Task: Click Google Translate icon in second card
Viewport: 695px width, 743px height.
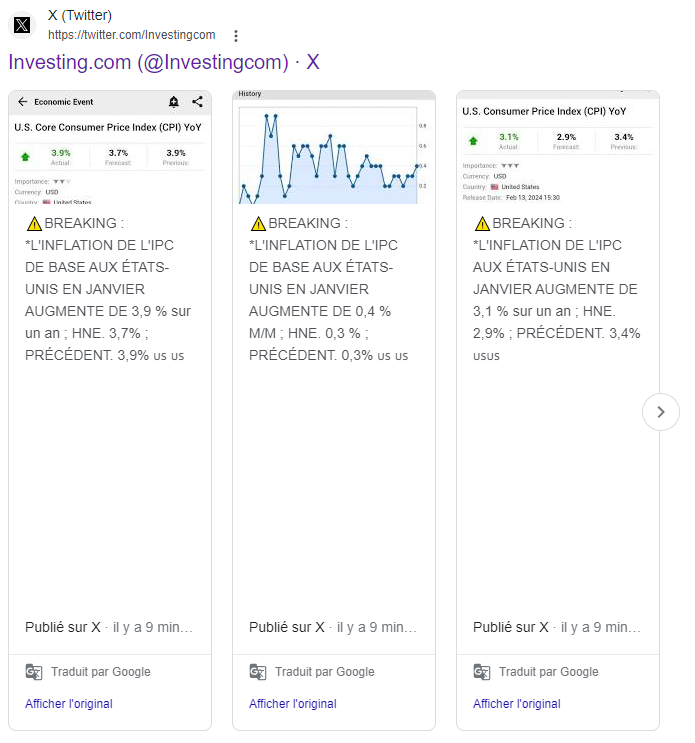Action: click(258, 672)
